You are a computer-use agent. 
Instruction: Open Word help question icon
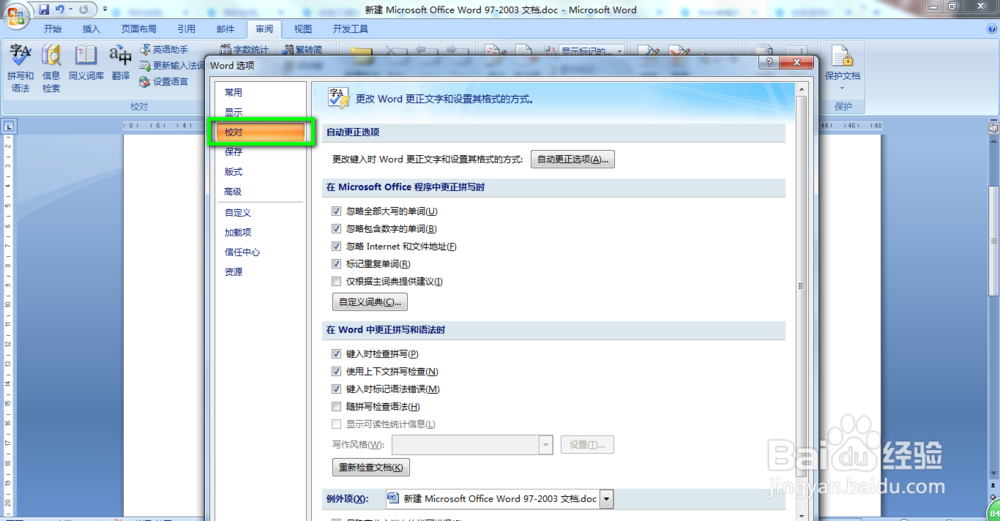coord(992,29)
